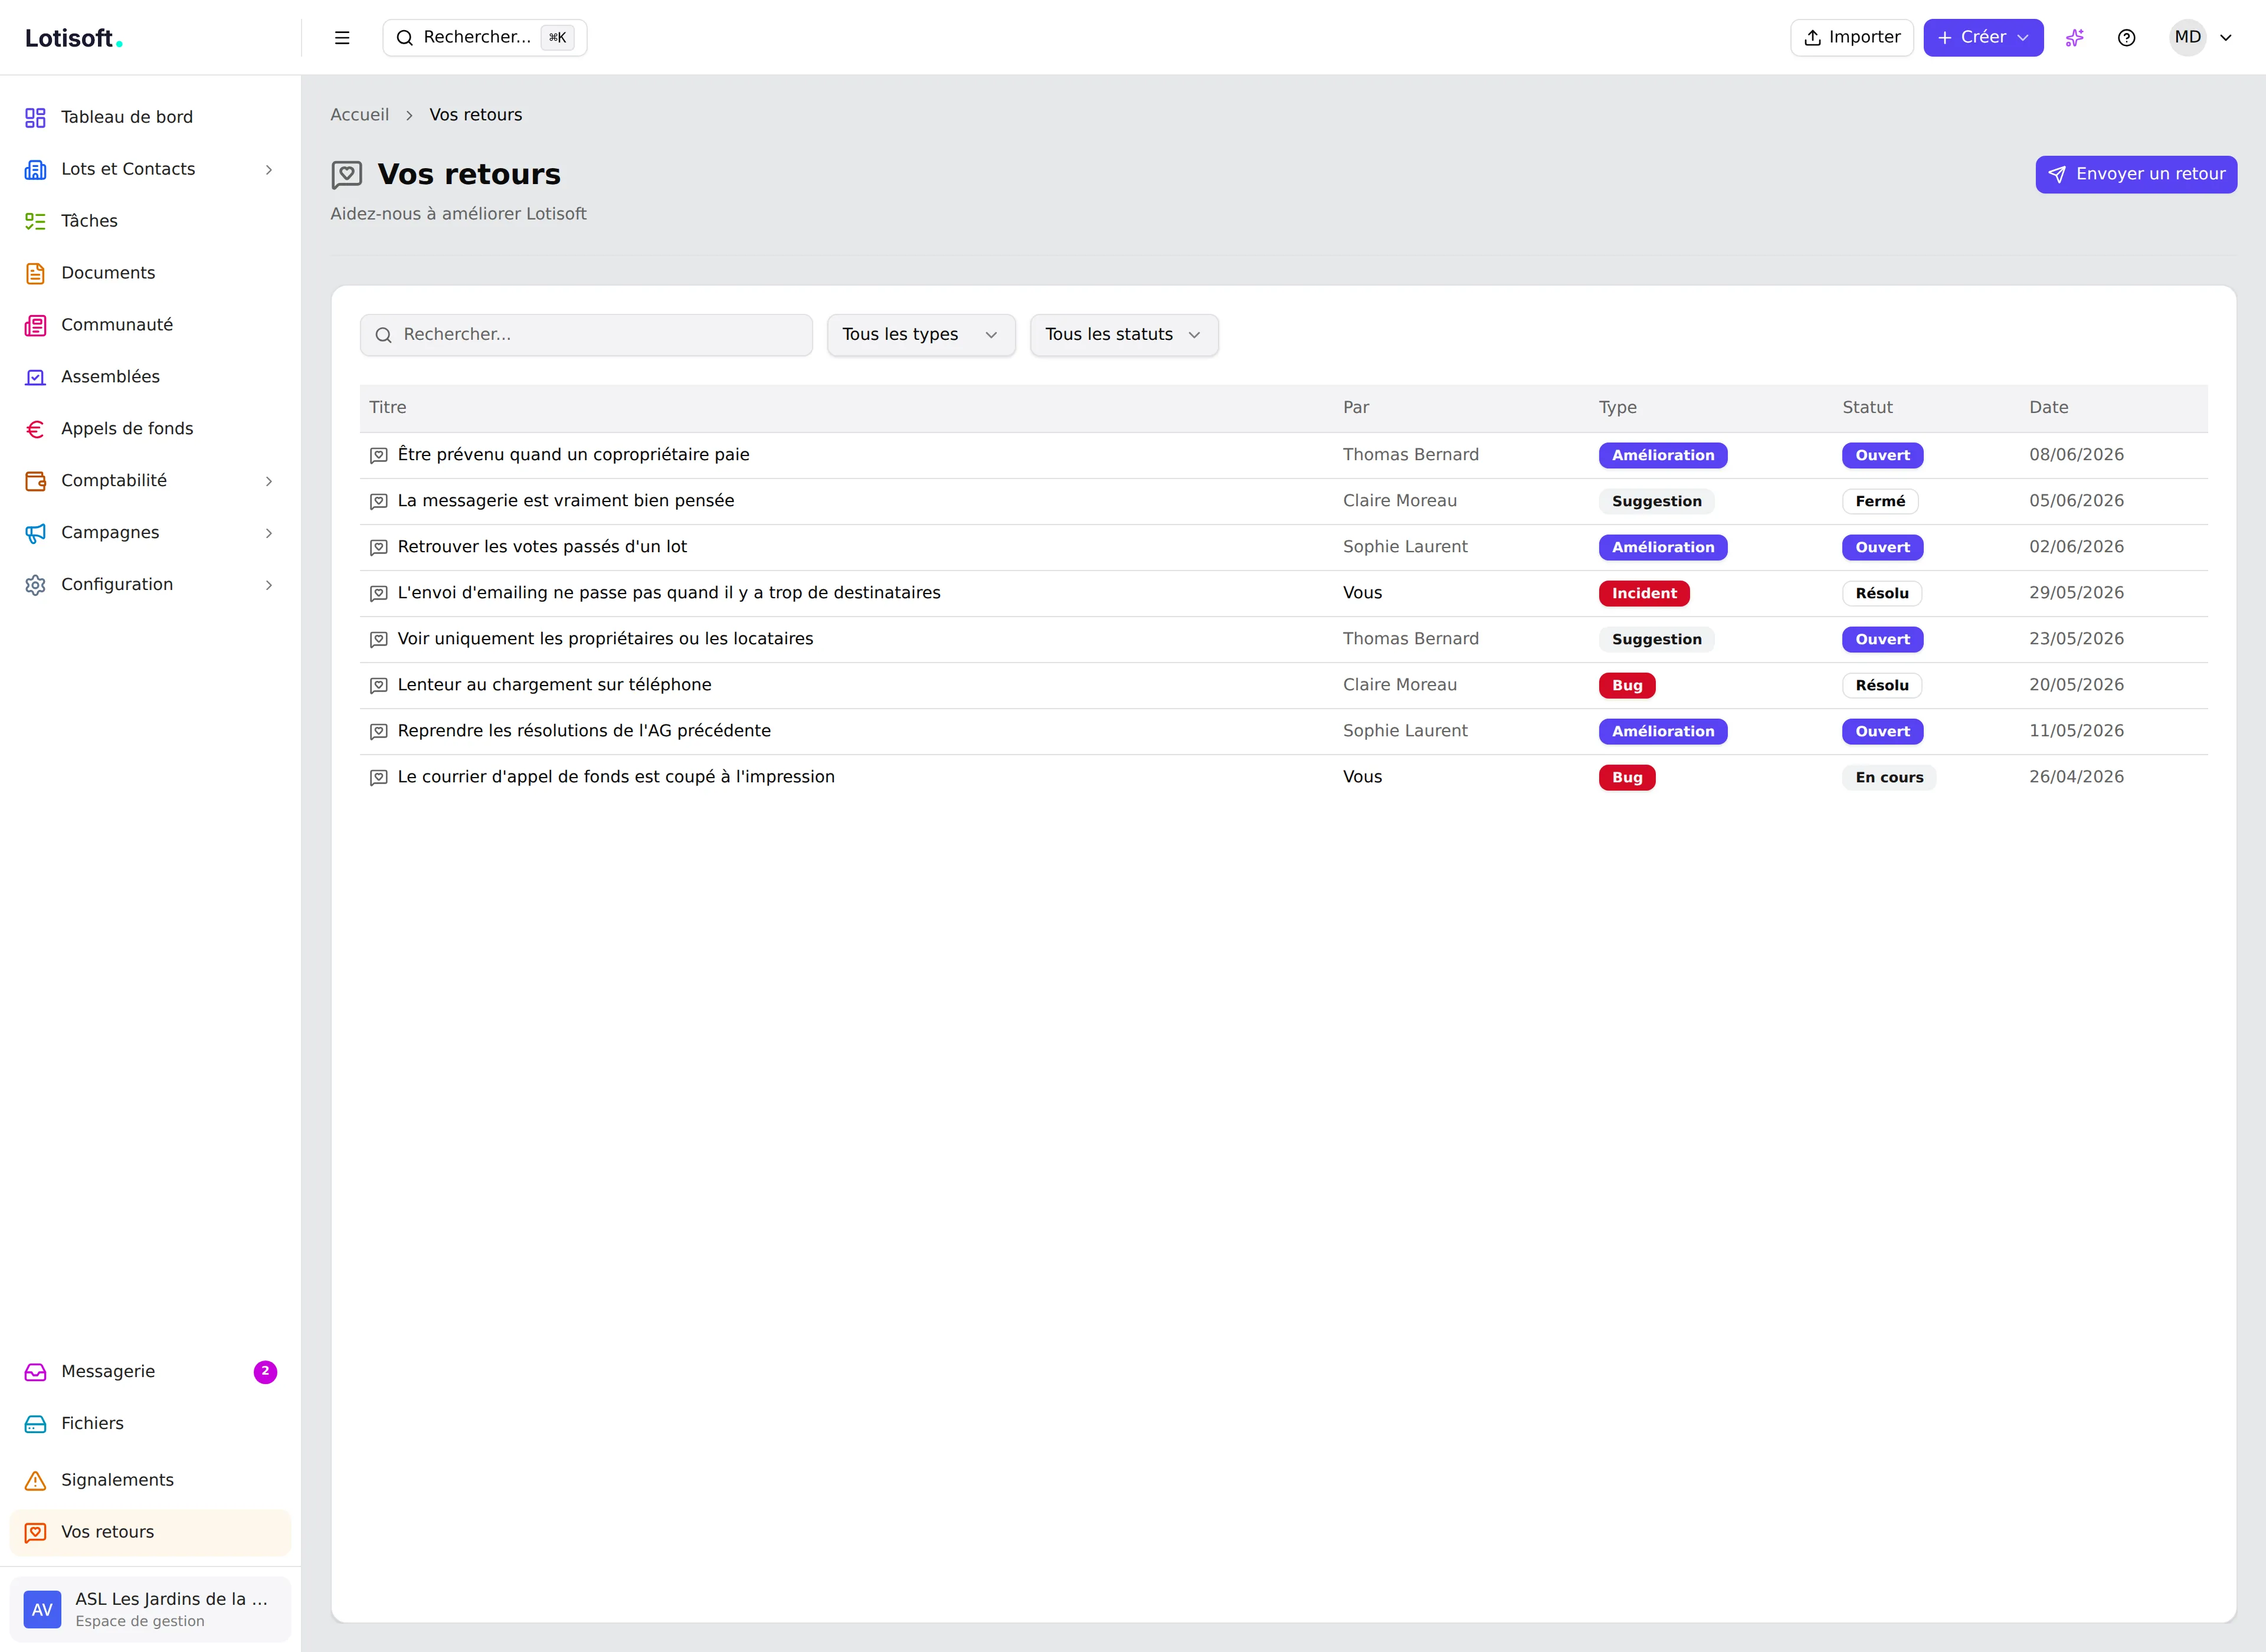Click the Lotisoft logo
Image resolution: width=2266 pixels, height=1652 pixels.
tap(74, 38)
